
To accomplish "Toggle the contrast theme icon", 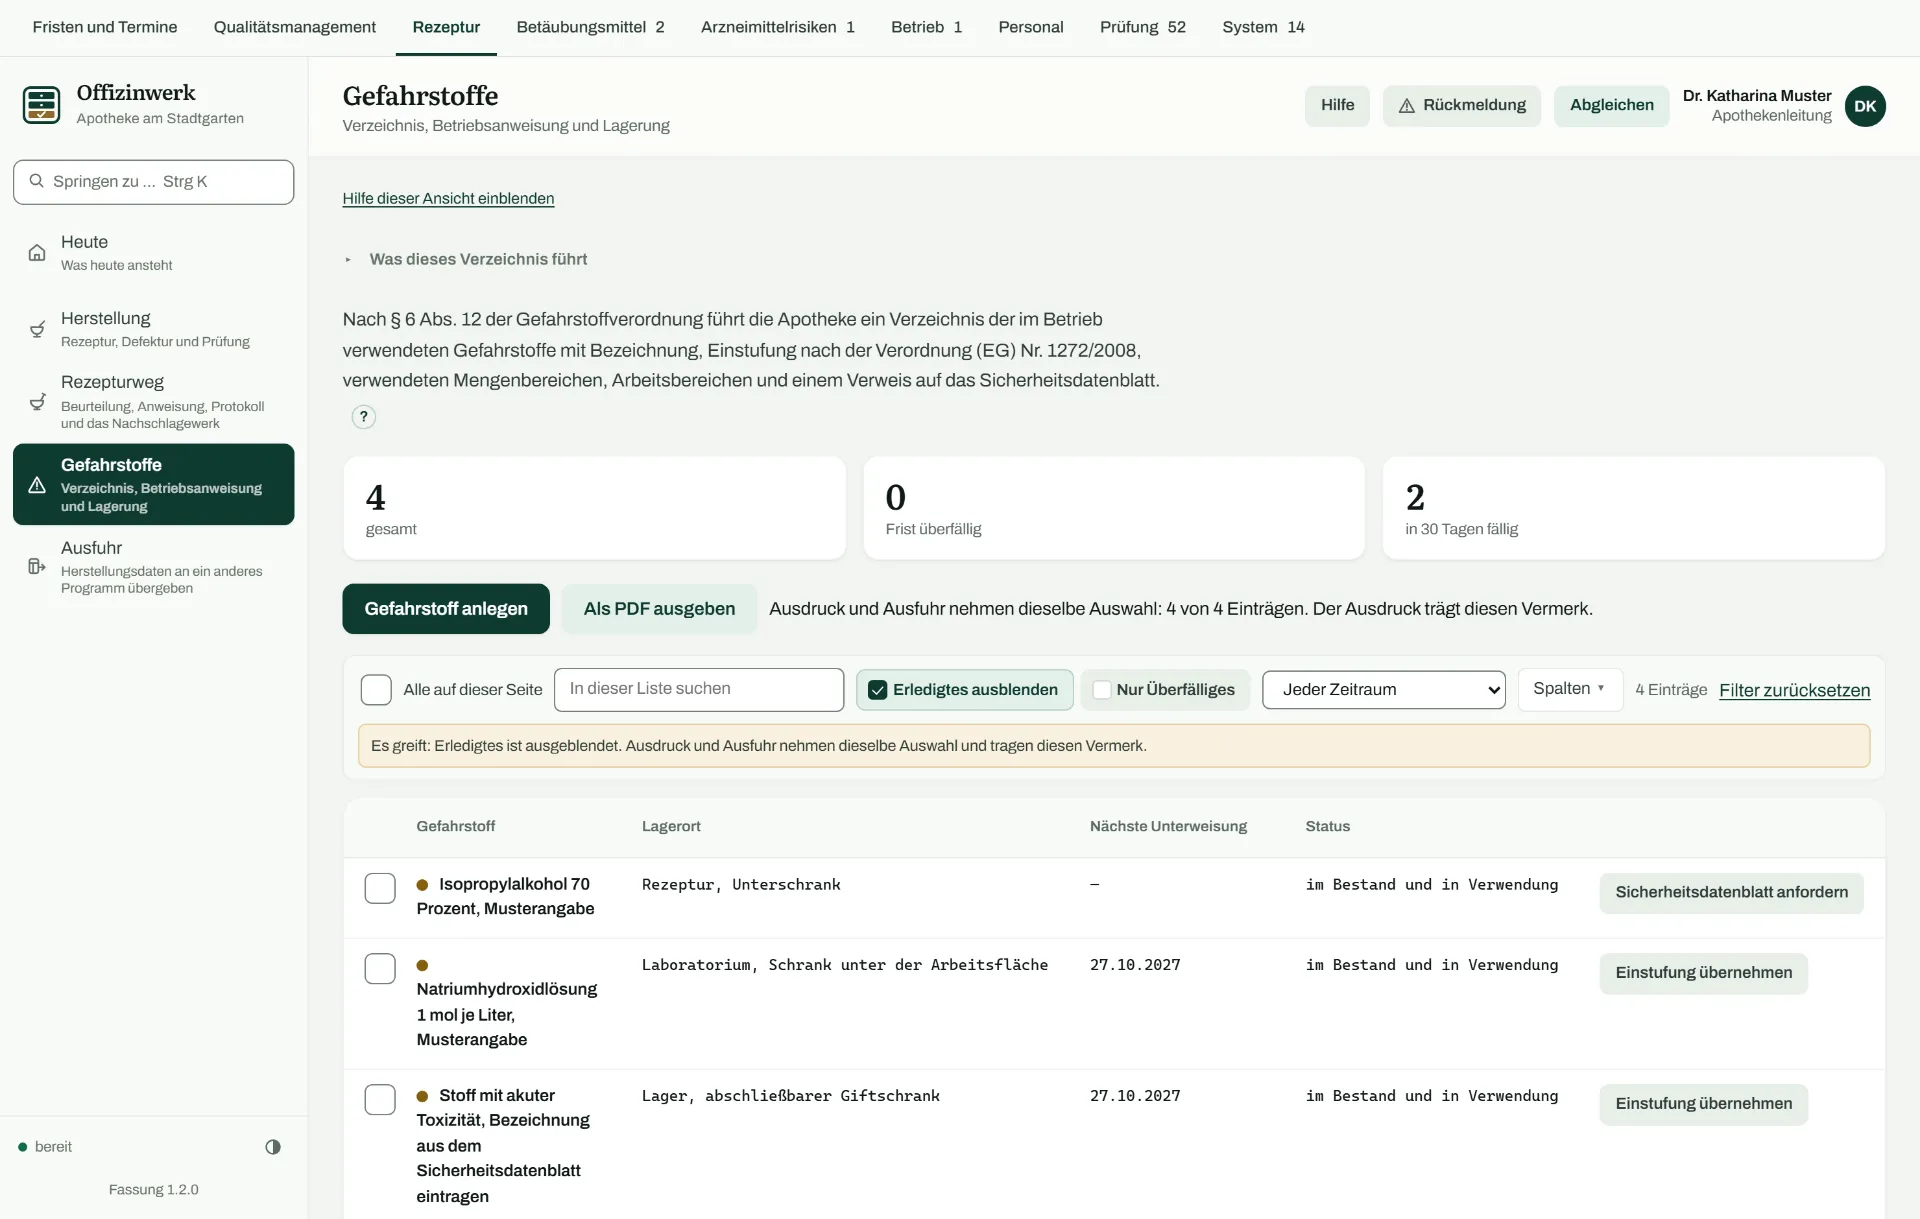I will (273, 1147).
